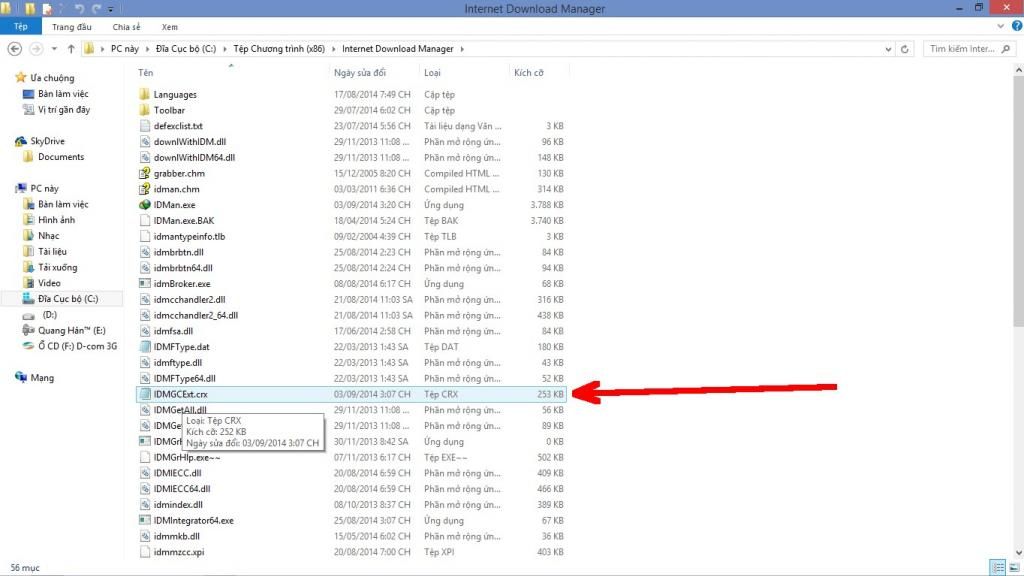
Task: Open Vị trí gần đây sidebar item
Action: tap(56, 110)
